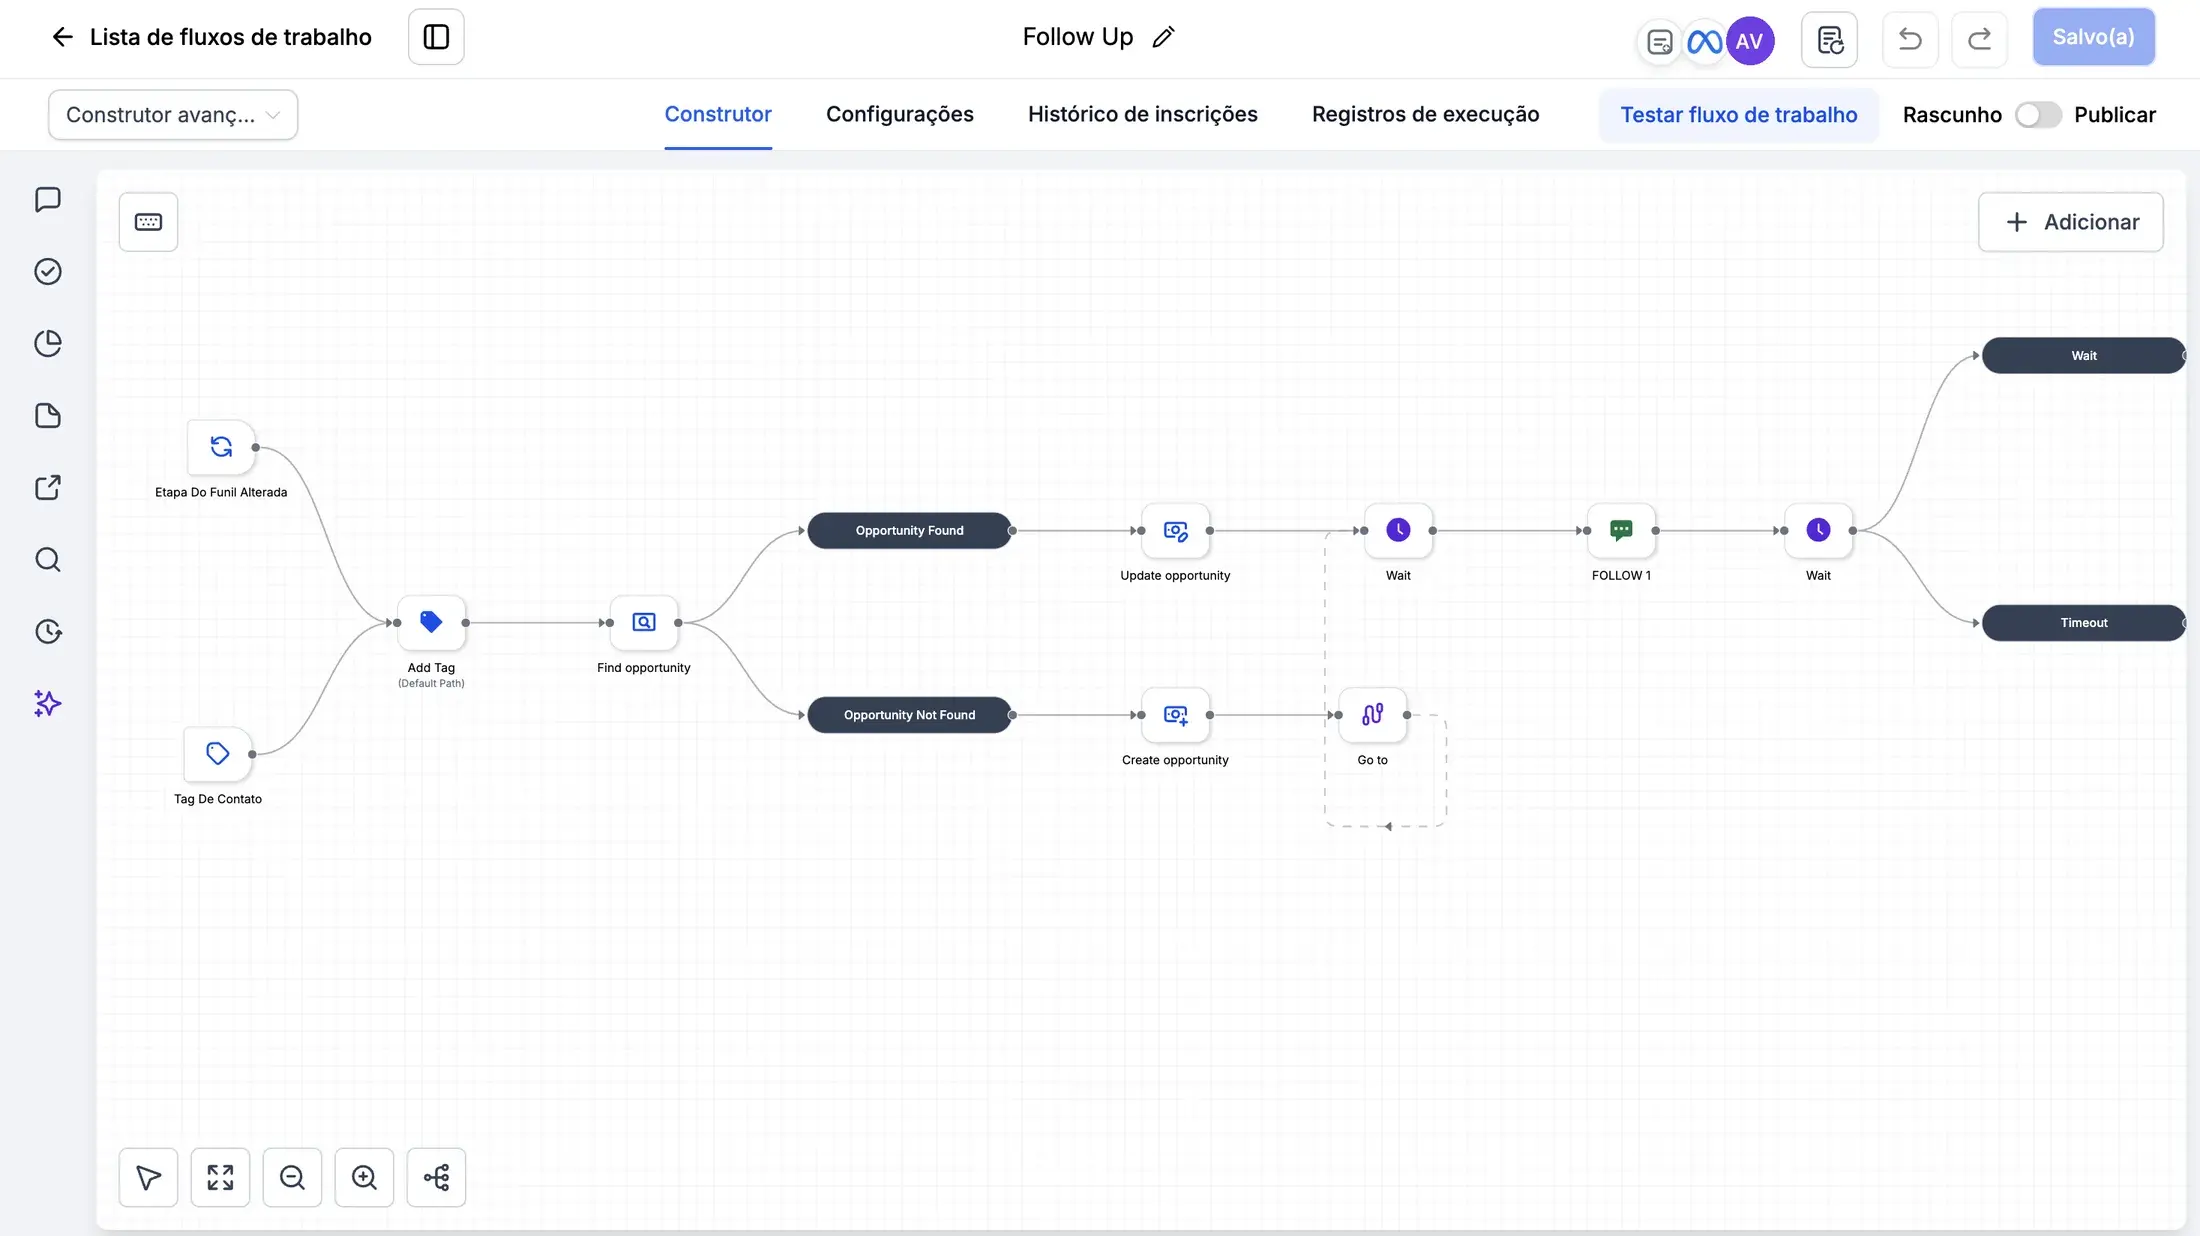Open the comments sidebar icon

[x=48, y=200]
